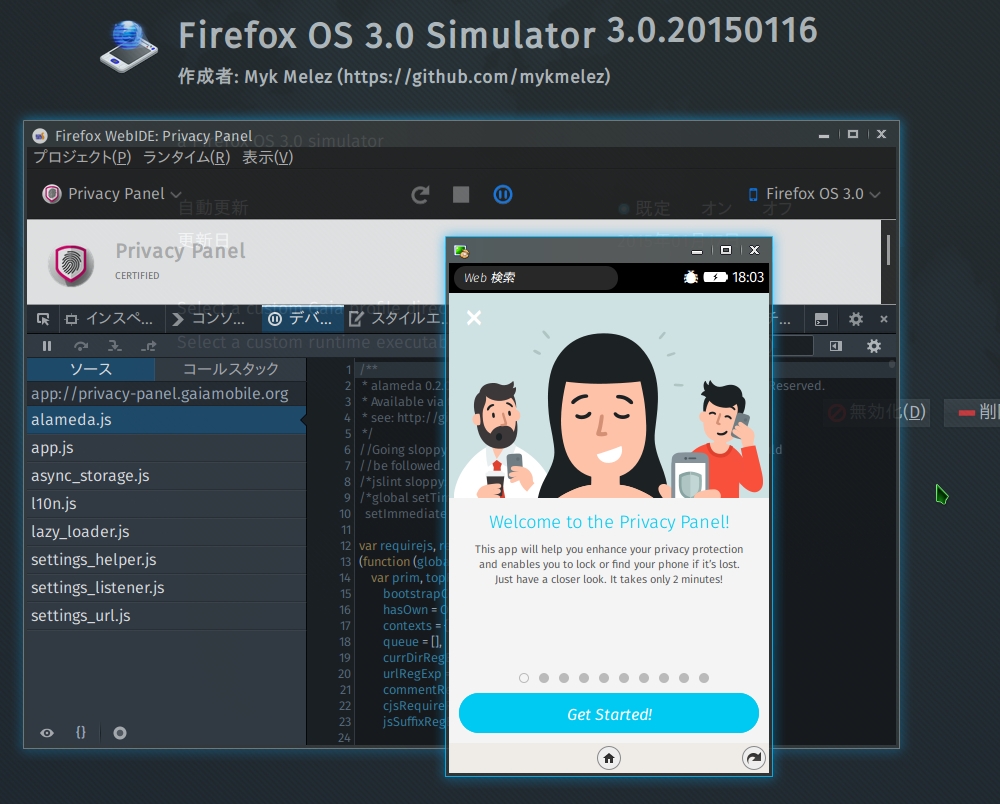Click the Privacy Panel fingerprint app icon
This screenshot has height=804, width=1000.
[71, 264]
